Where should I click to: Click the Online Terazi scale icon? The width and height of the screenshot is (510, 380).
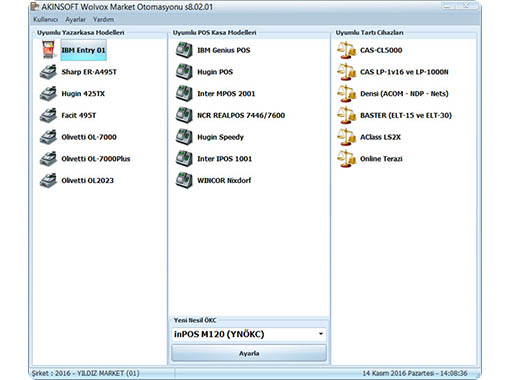[x=346, y=159]
